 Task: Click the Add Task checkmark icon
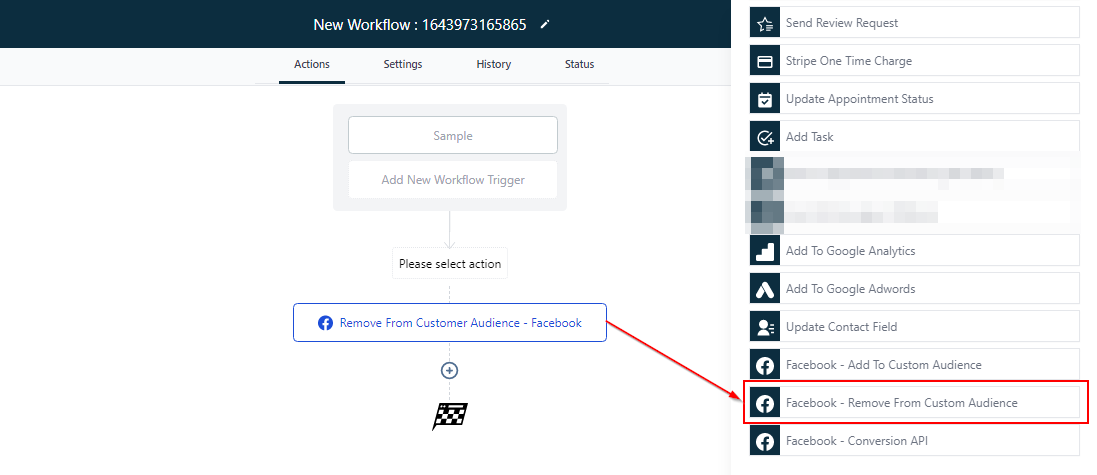[765, 137]
